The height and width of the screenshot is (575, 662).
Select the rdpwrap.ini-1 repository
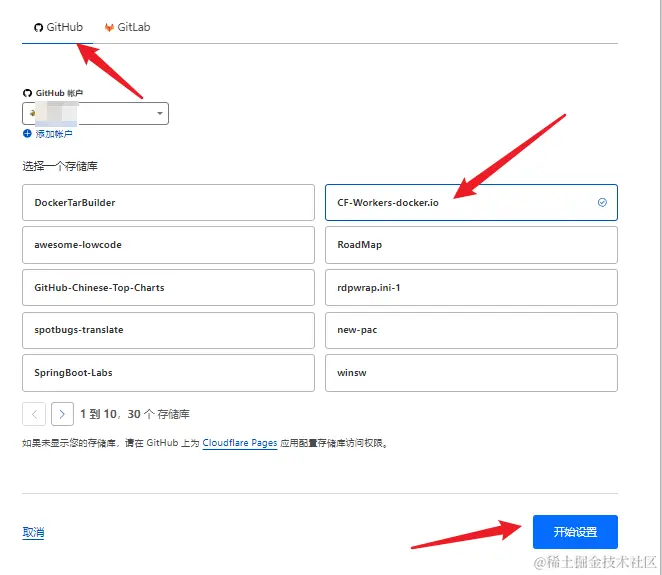click(471, 288)
